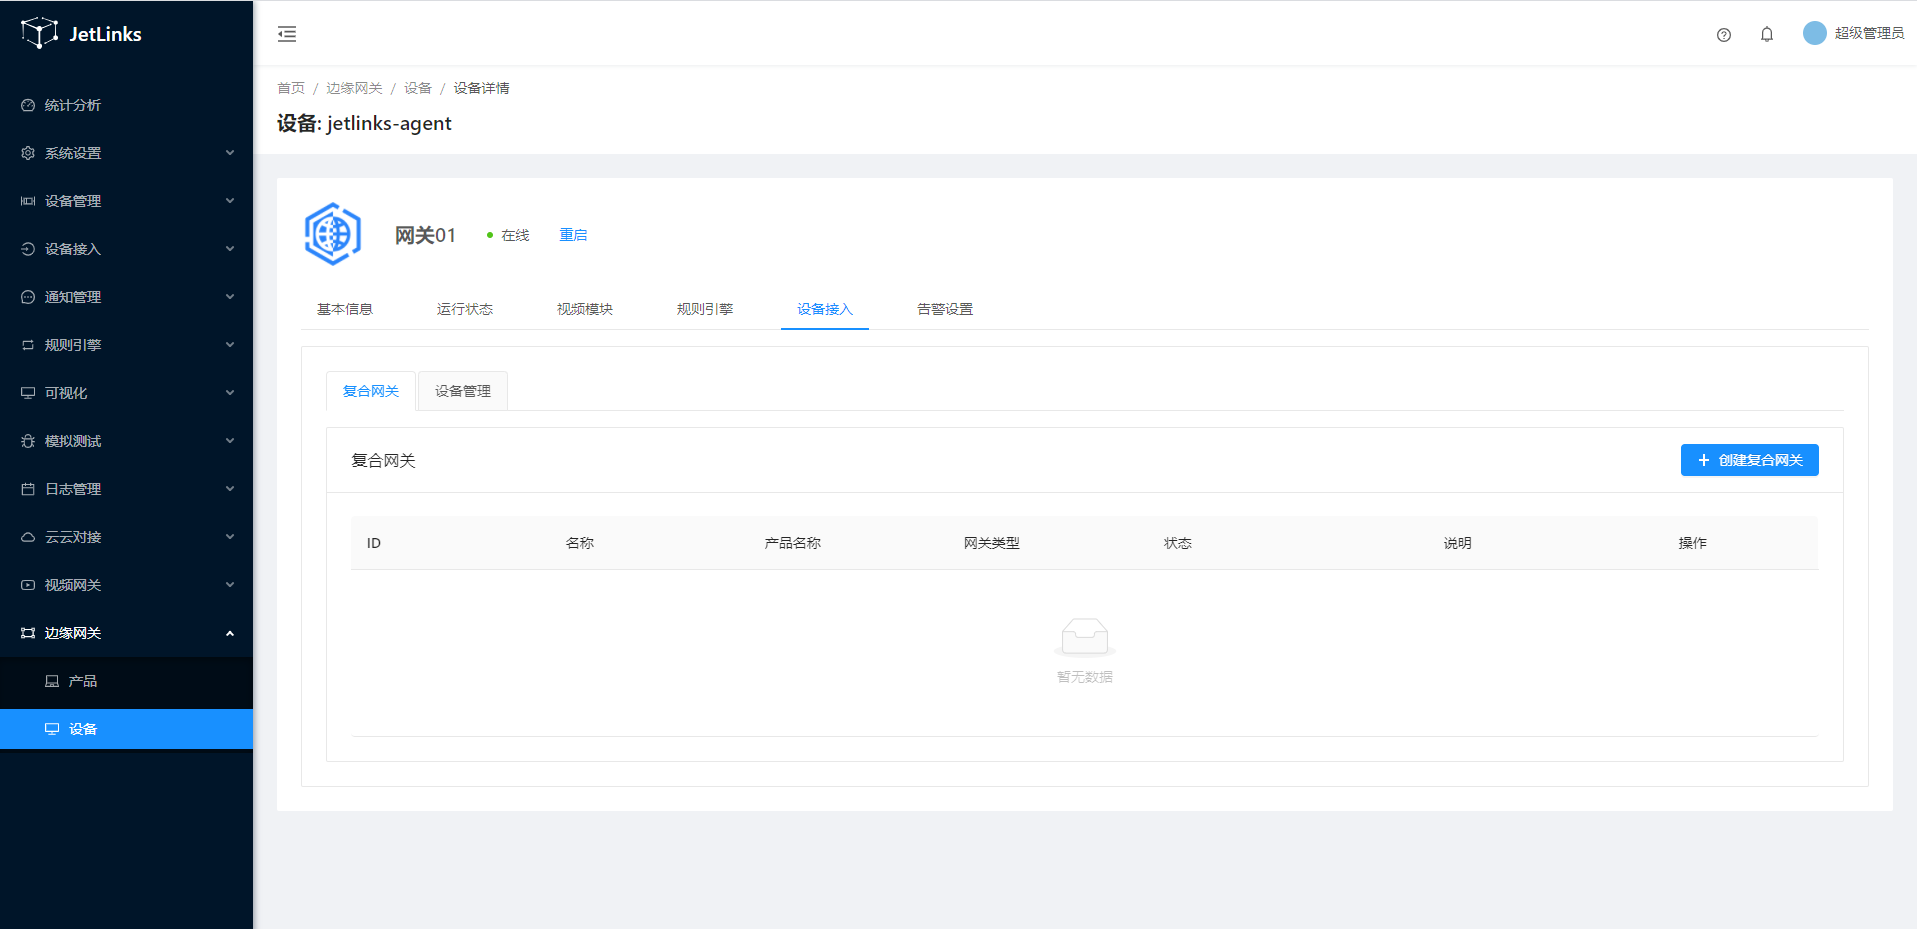Click the gateway device hexagon icon

(x=332, y=234)
